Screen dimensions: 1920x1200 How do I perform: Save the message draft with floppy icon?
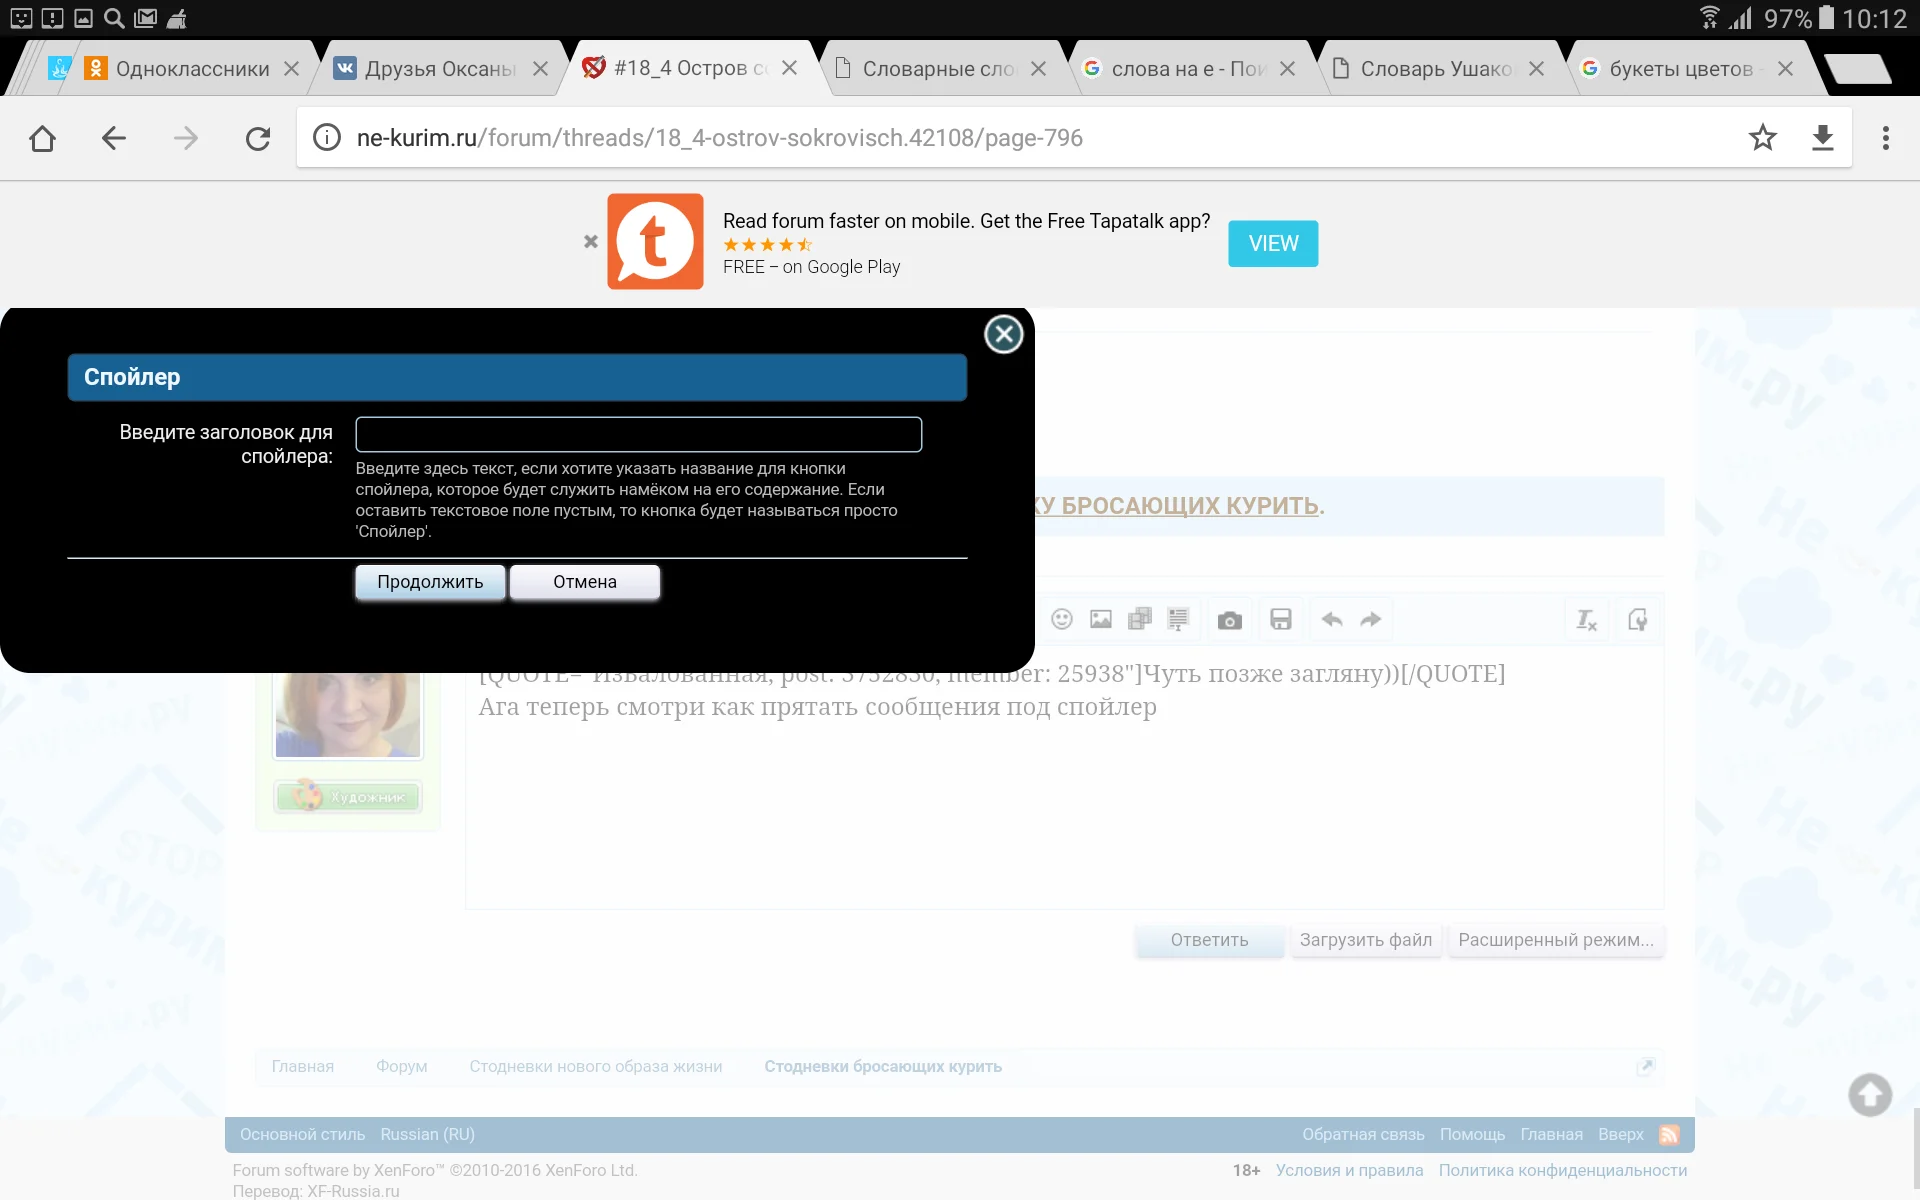[1281, 619]
